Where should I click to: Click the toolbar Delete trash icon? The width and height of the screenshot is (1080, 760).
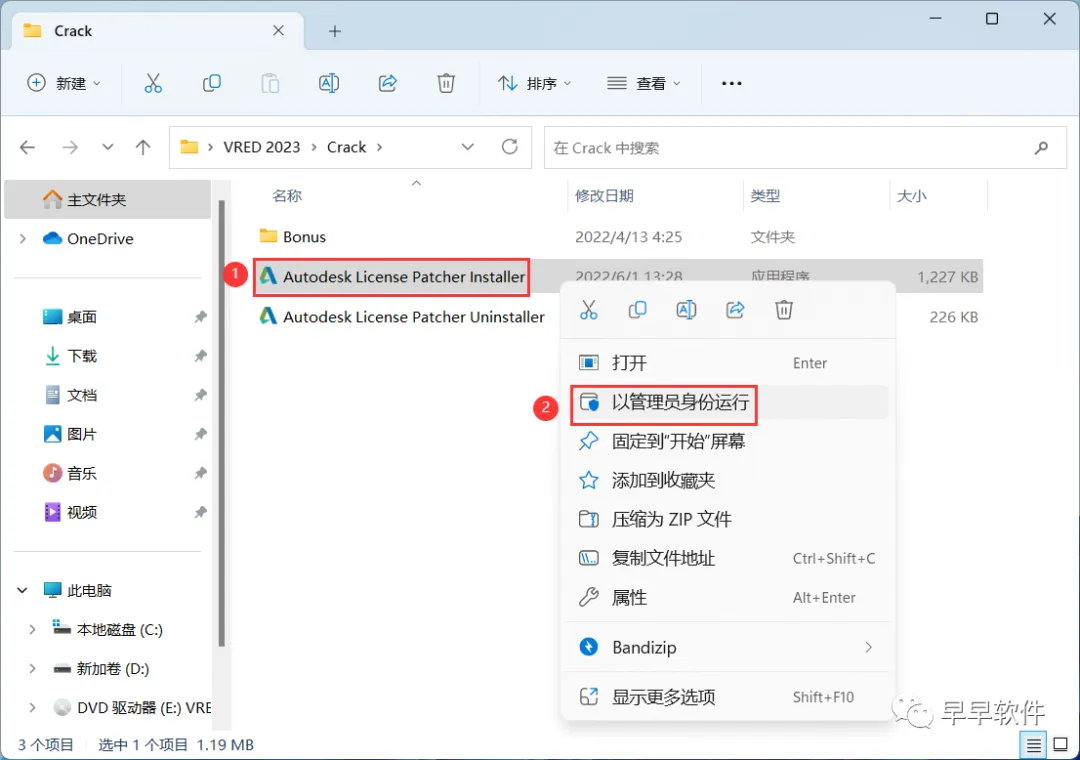point(446,83)
